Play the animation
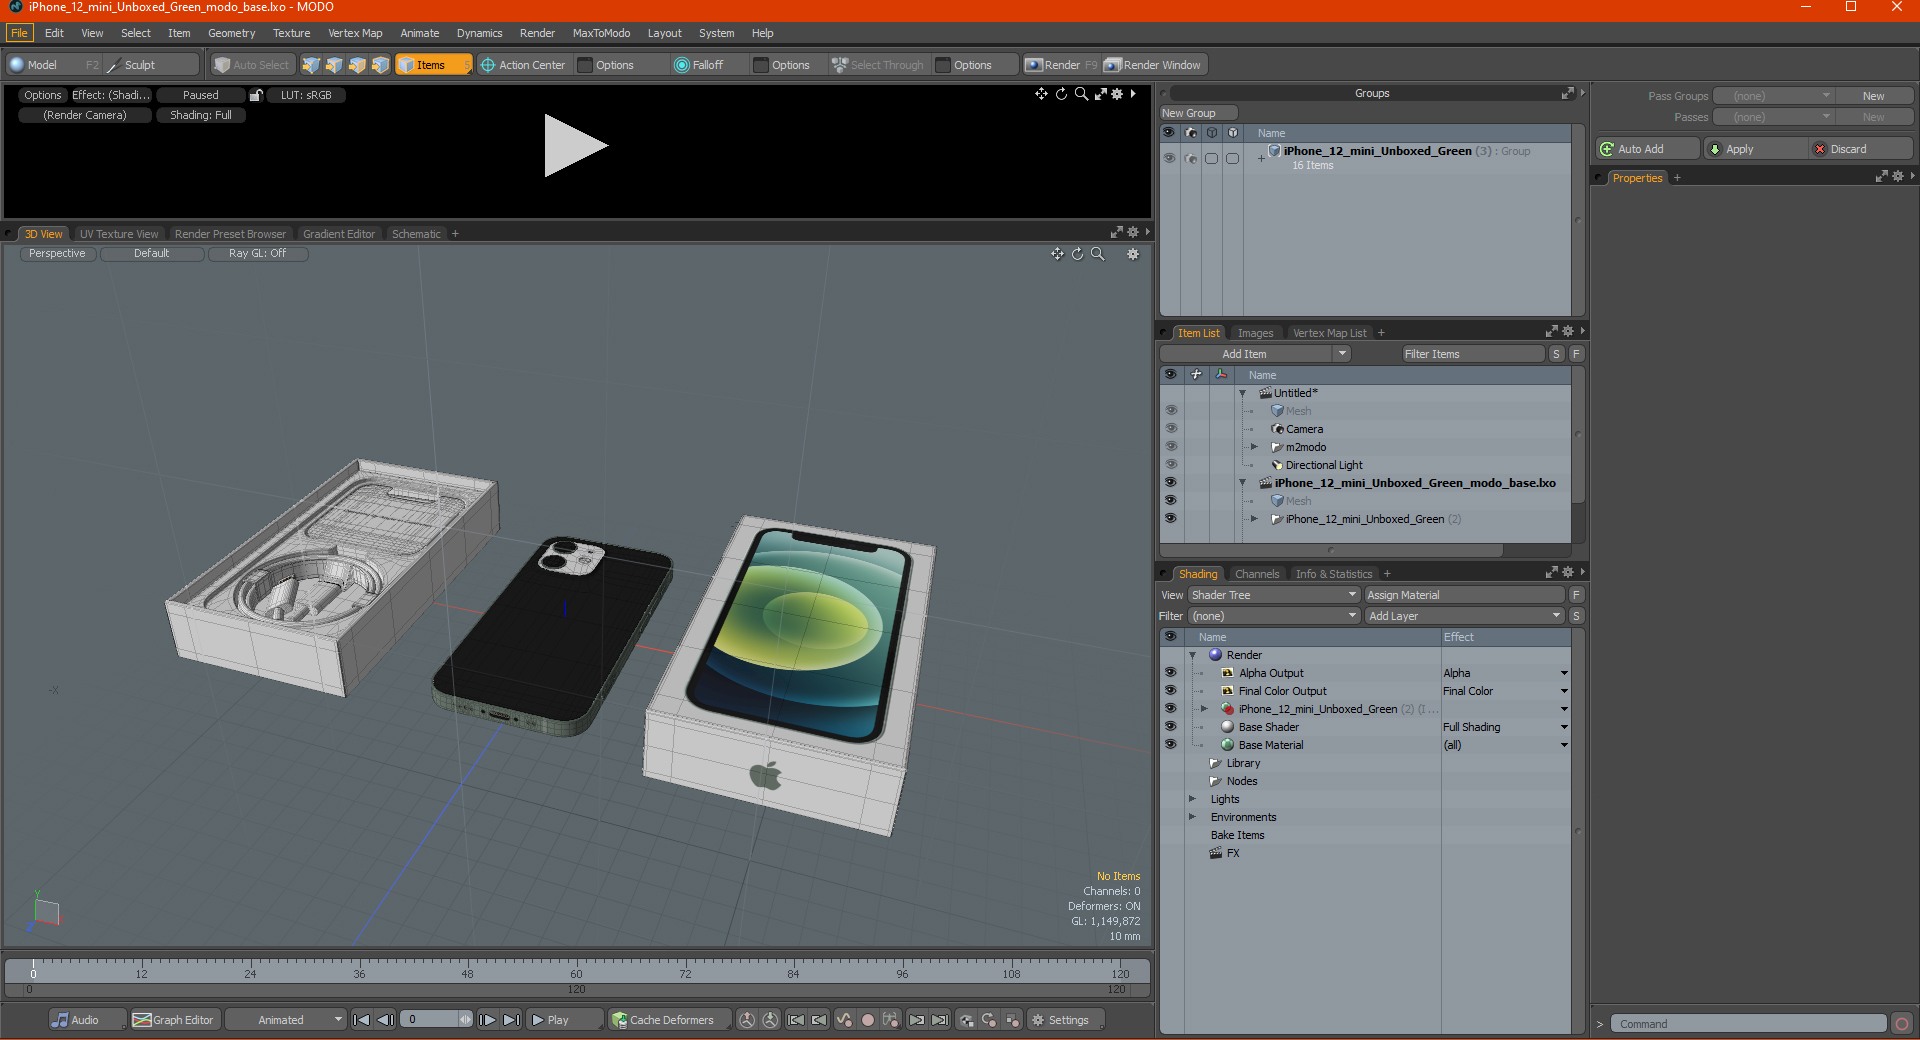 [564, 1020]
